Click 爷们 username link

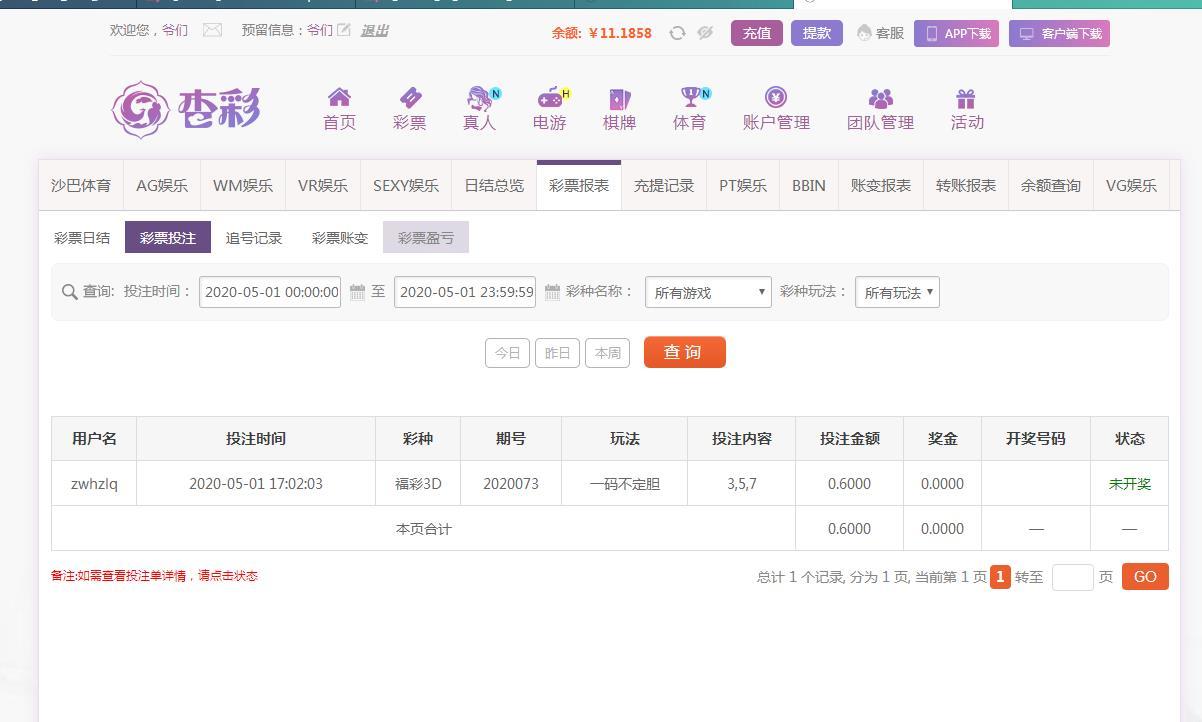174,30
